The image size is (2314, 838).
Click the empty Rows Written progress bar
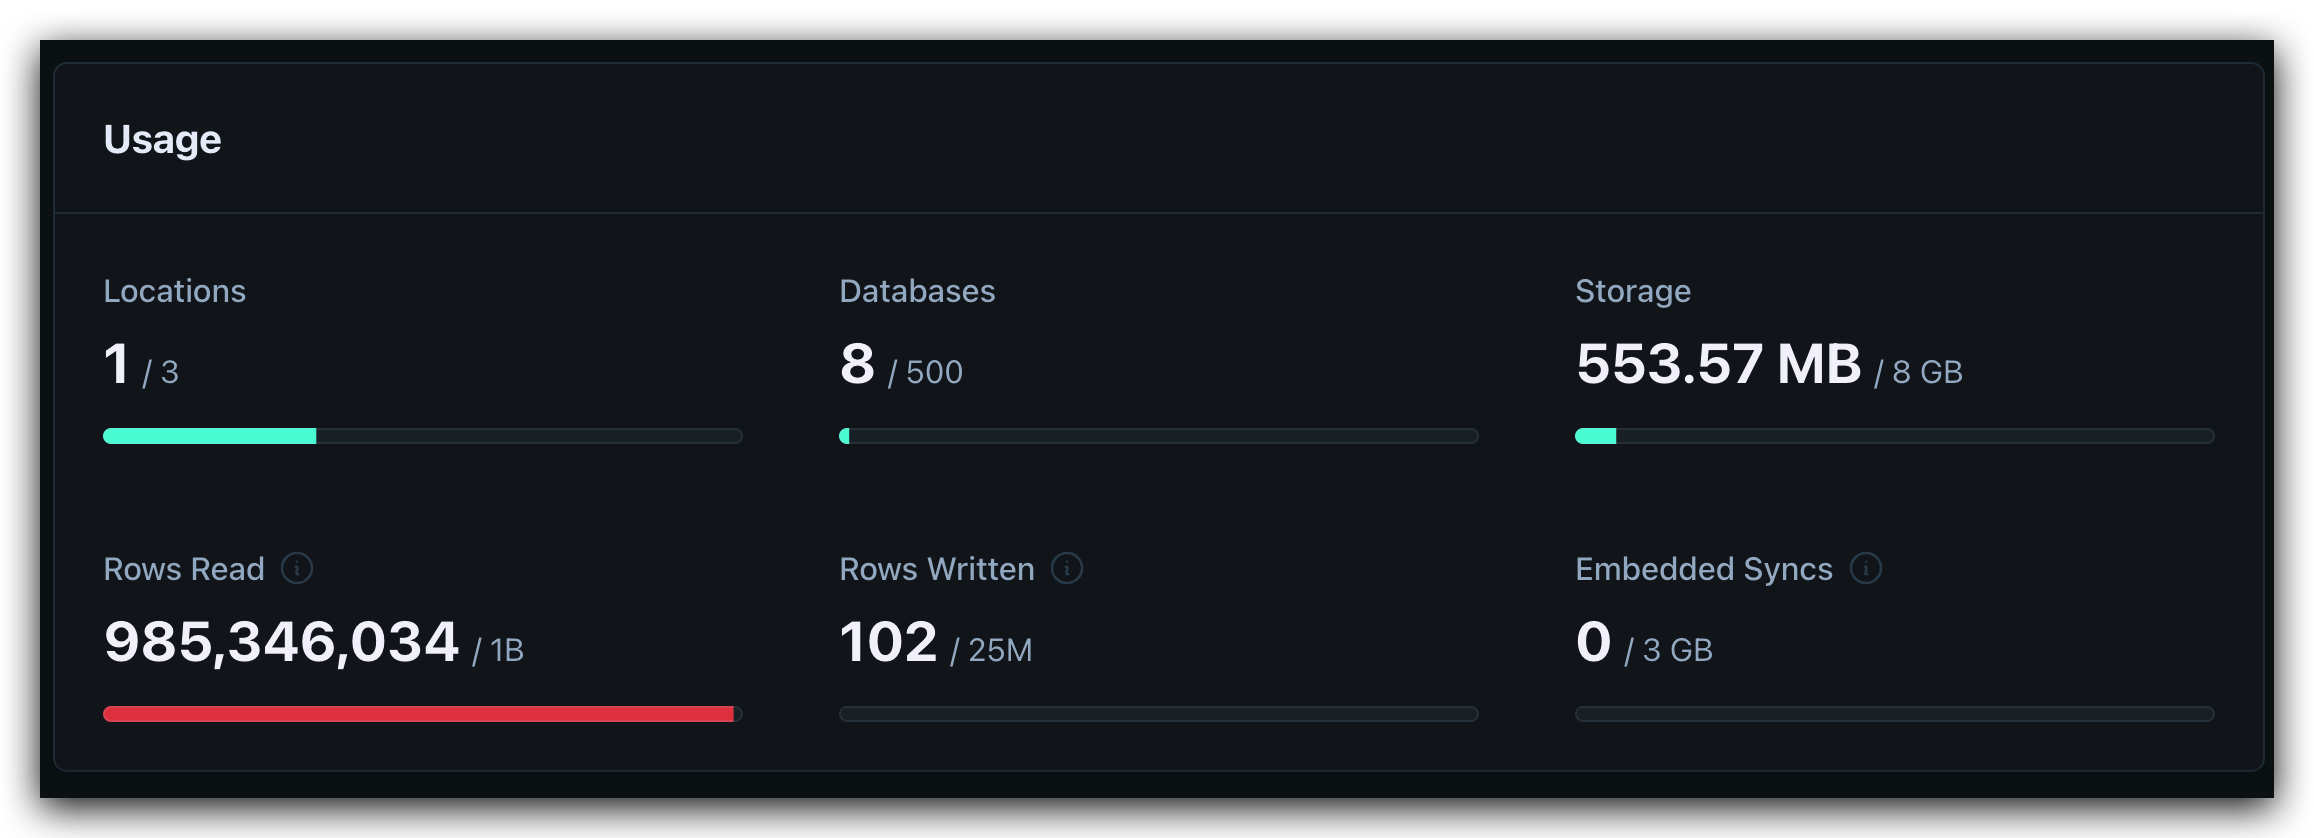[1159, 714]
